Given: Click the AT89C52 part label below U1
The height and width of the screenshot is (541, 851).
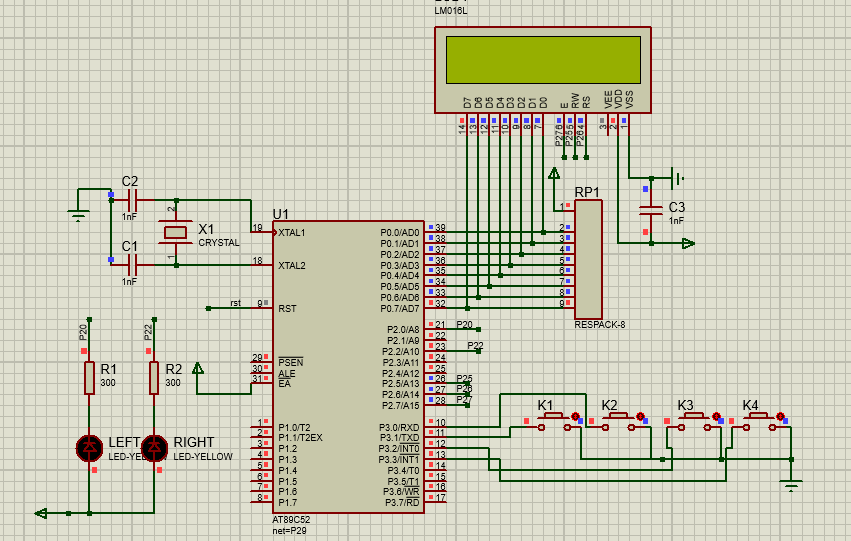Looking at the screenshot, I should pyautogui.click(x=291, y=520).
